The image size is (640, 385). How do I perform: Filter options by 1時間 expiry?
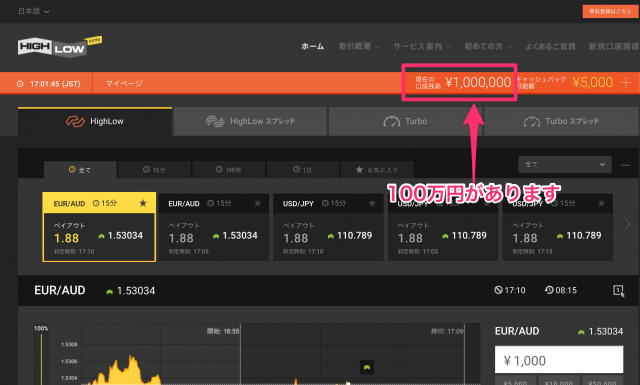[229, 169]
